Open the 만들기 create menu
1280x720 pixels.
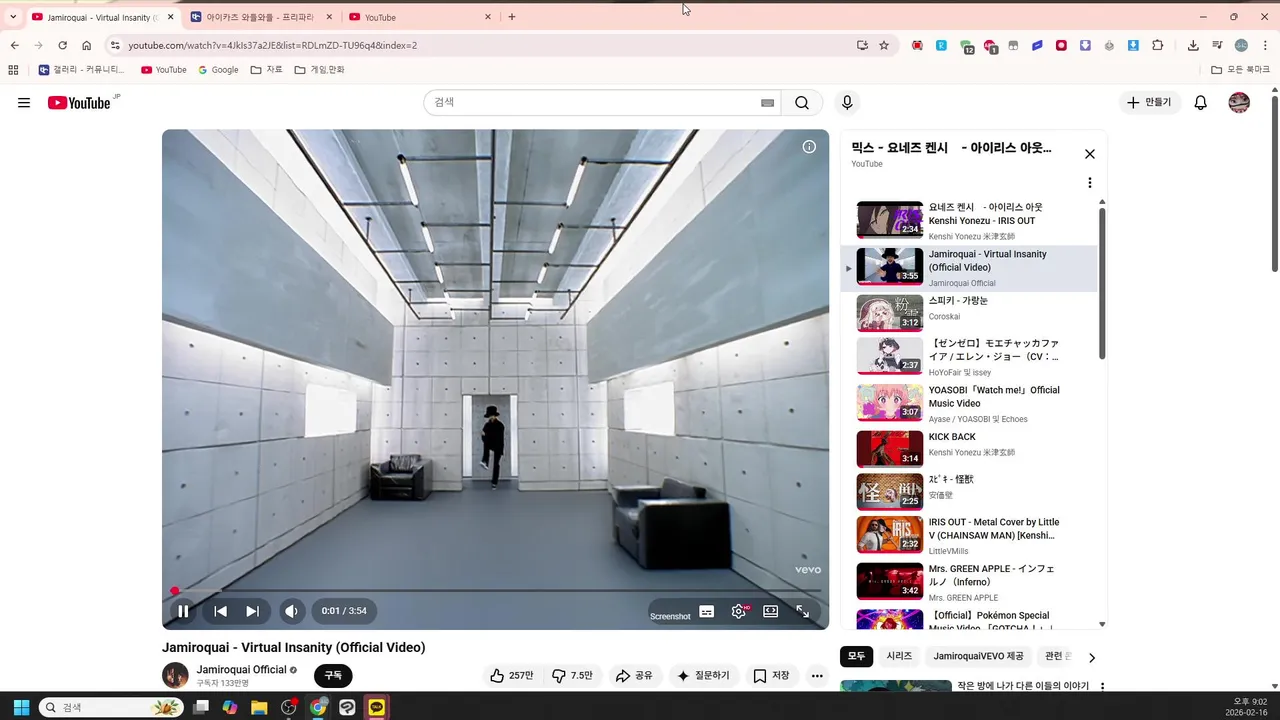click(1149, 103)
